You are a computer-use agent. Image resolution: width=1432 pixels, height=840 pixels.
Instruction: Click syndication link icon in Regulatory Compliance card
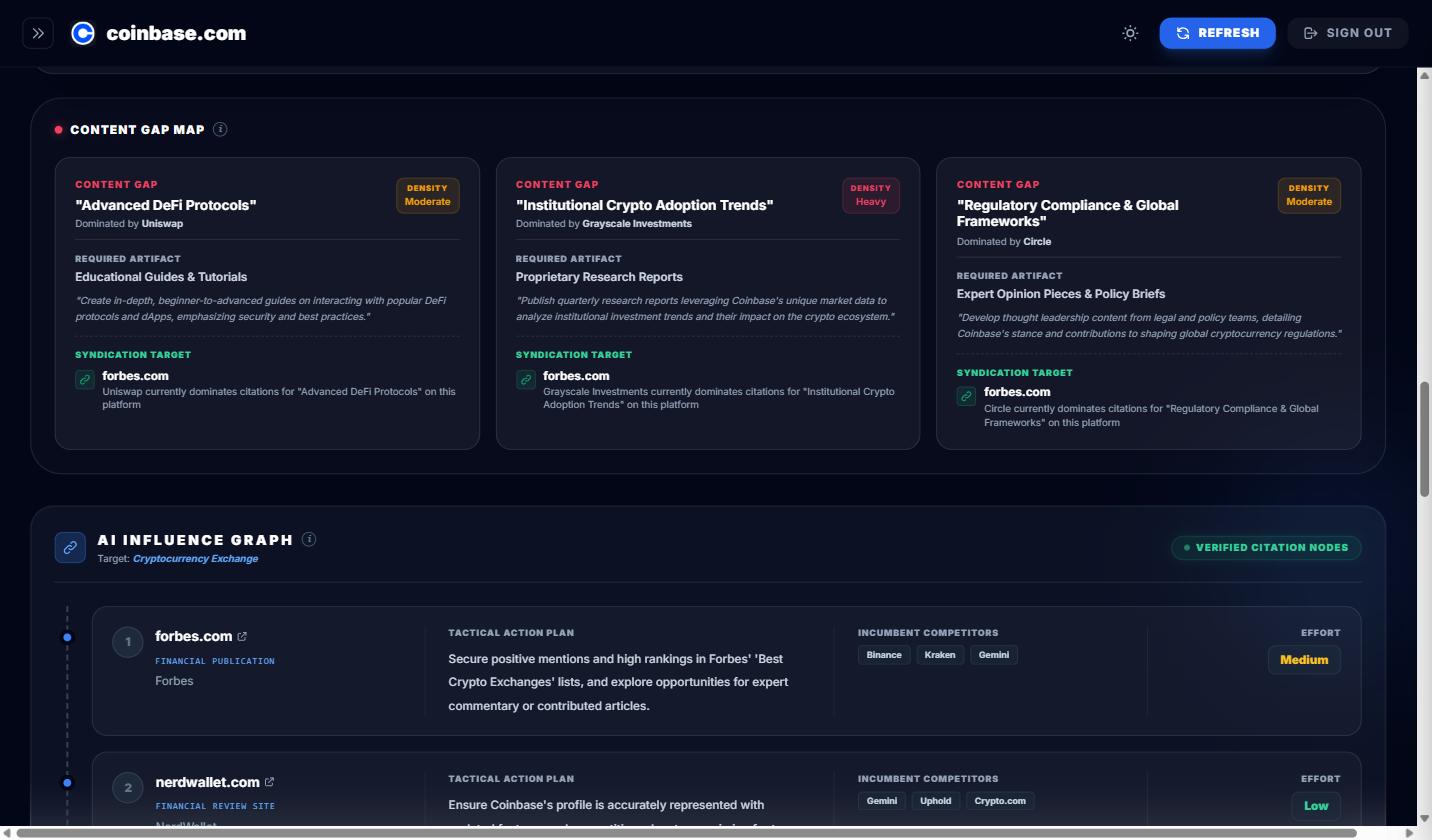(966, 396)
